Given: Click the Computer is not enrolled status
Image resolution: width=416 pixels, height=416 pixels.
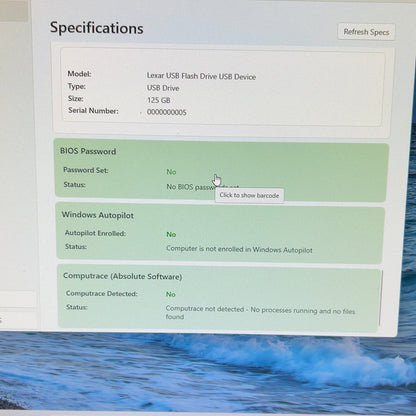Looking at the screenshot, I should click(x=239, y=249).
